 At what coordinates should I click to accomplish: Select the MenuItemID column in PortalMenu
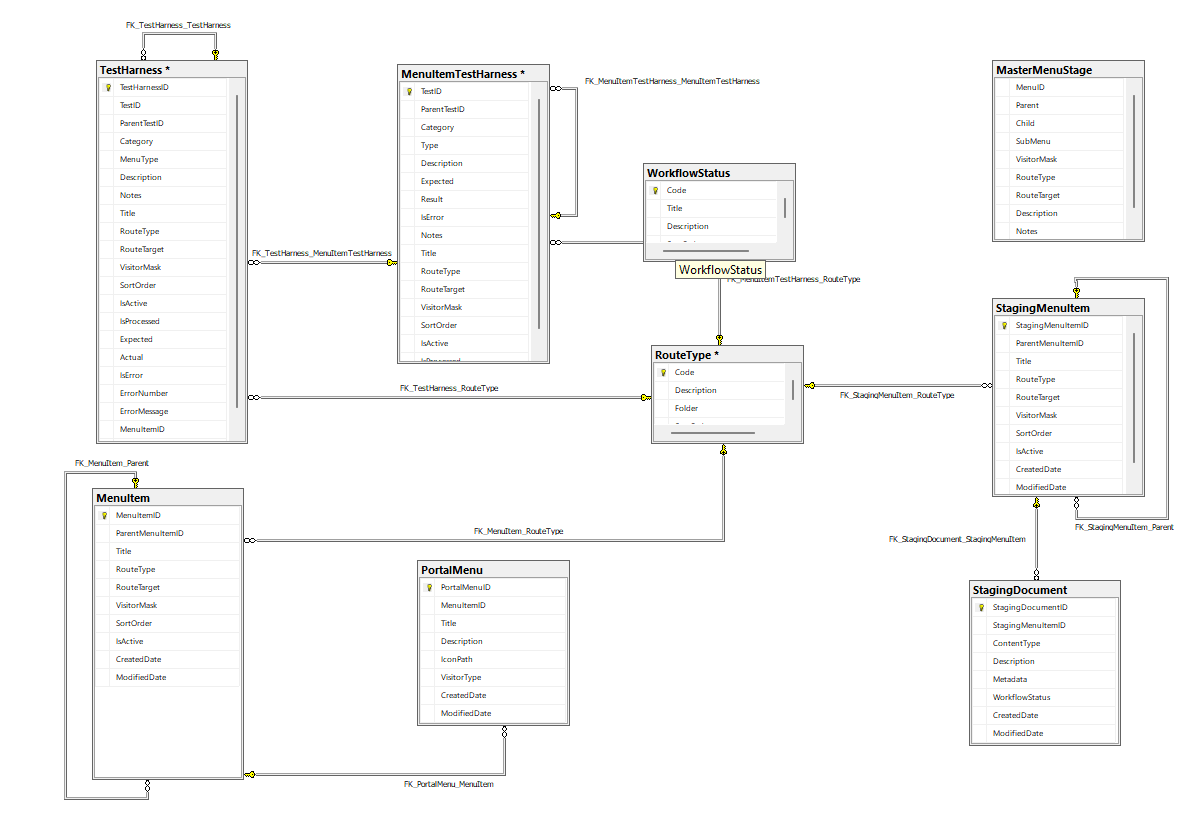pos(494,606)
